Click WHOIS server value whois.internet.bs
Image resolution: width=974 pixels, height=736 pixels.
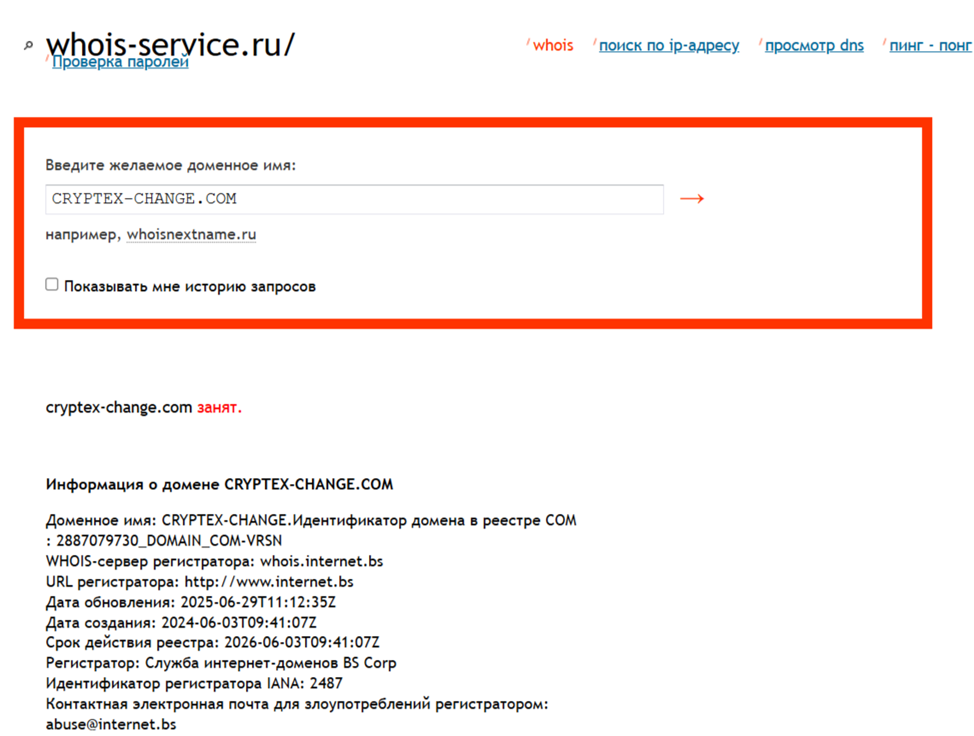tap(321, 561)
